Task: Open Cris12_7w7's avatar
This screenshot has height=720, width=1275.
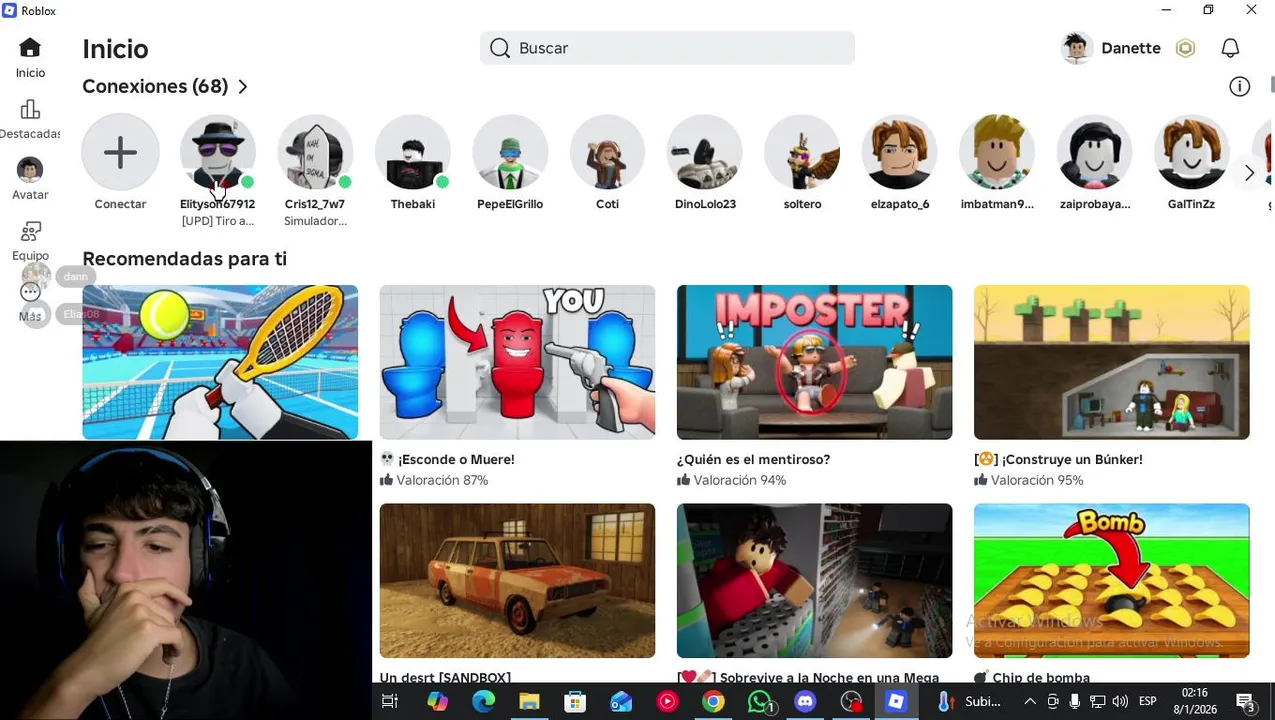Action: (x=315, y=153)
